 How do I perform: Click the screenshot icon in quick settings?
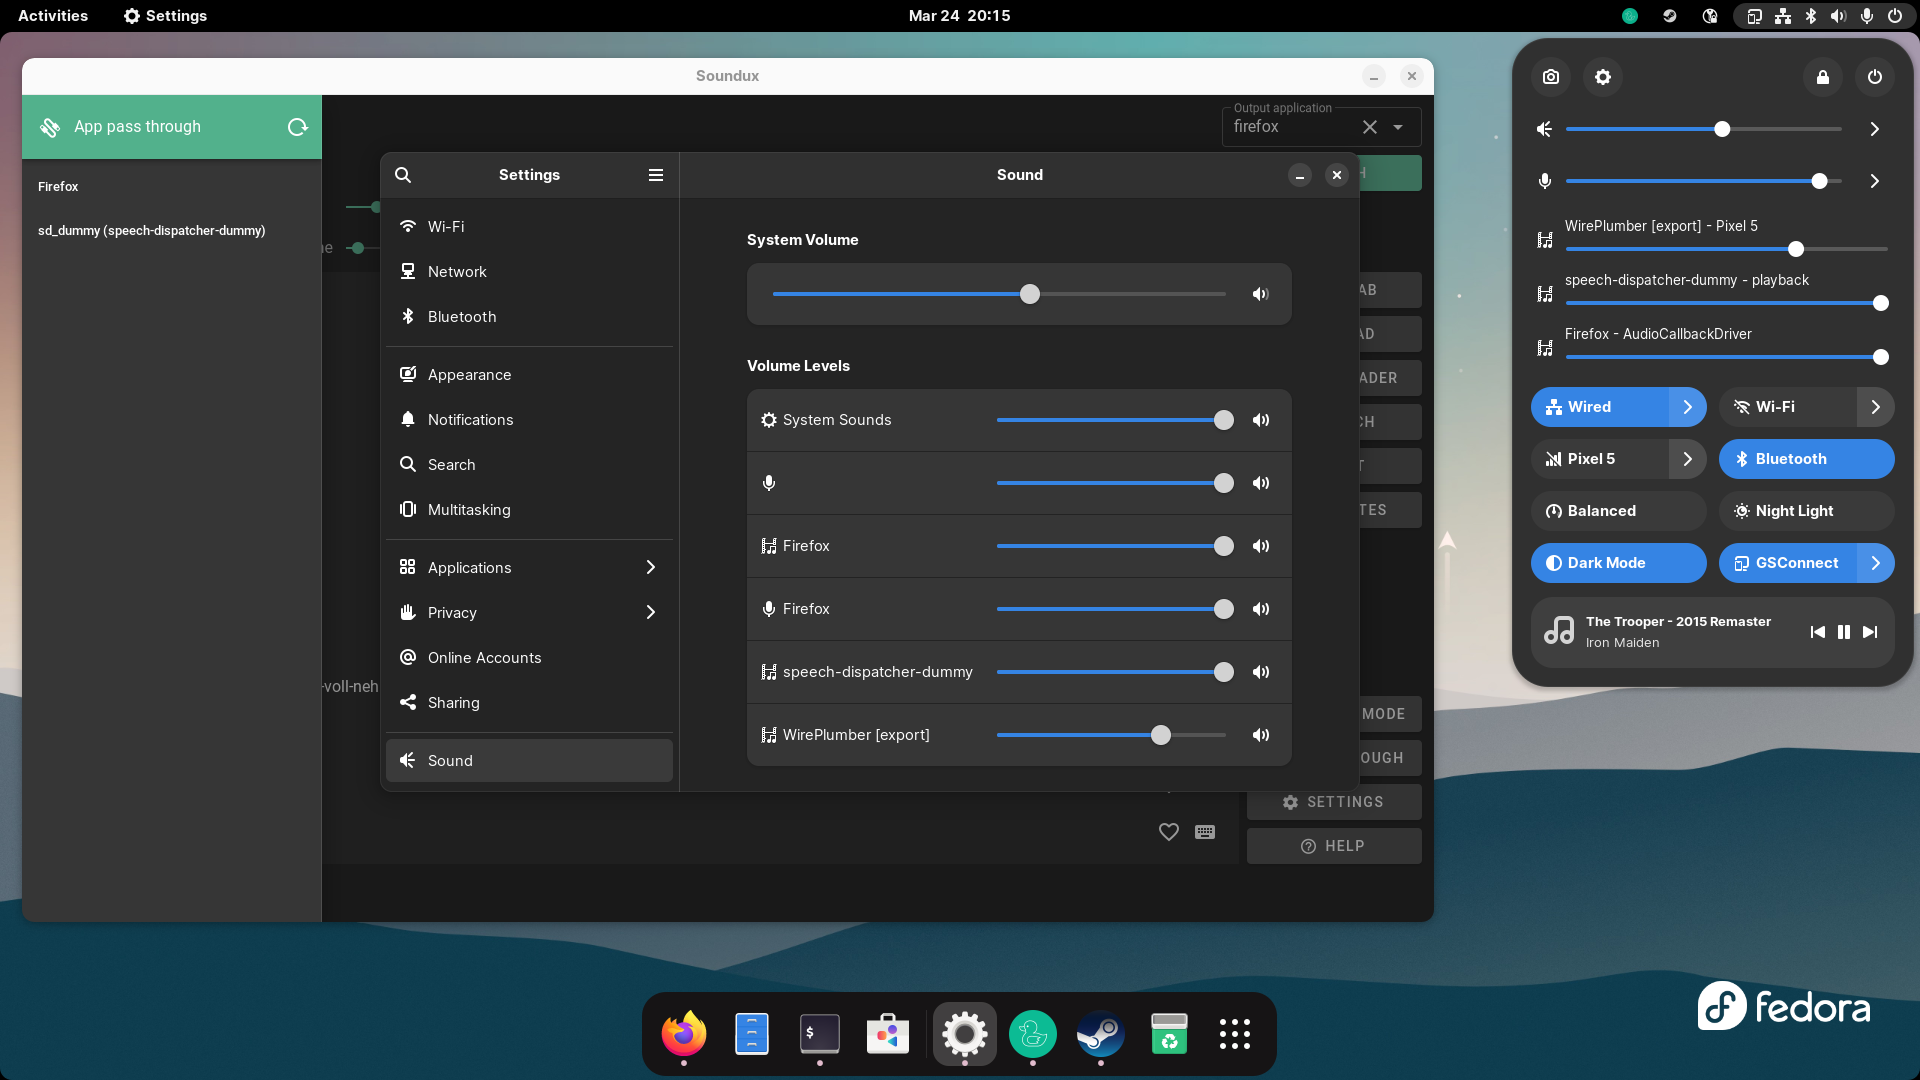1551,77
